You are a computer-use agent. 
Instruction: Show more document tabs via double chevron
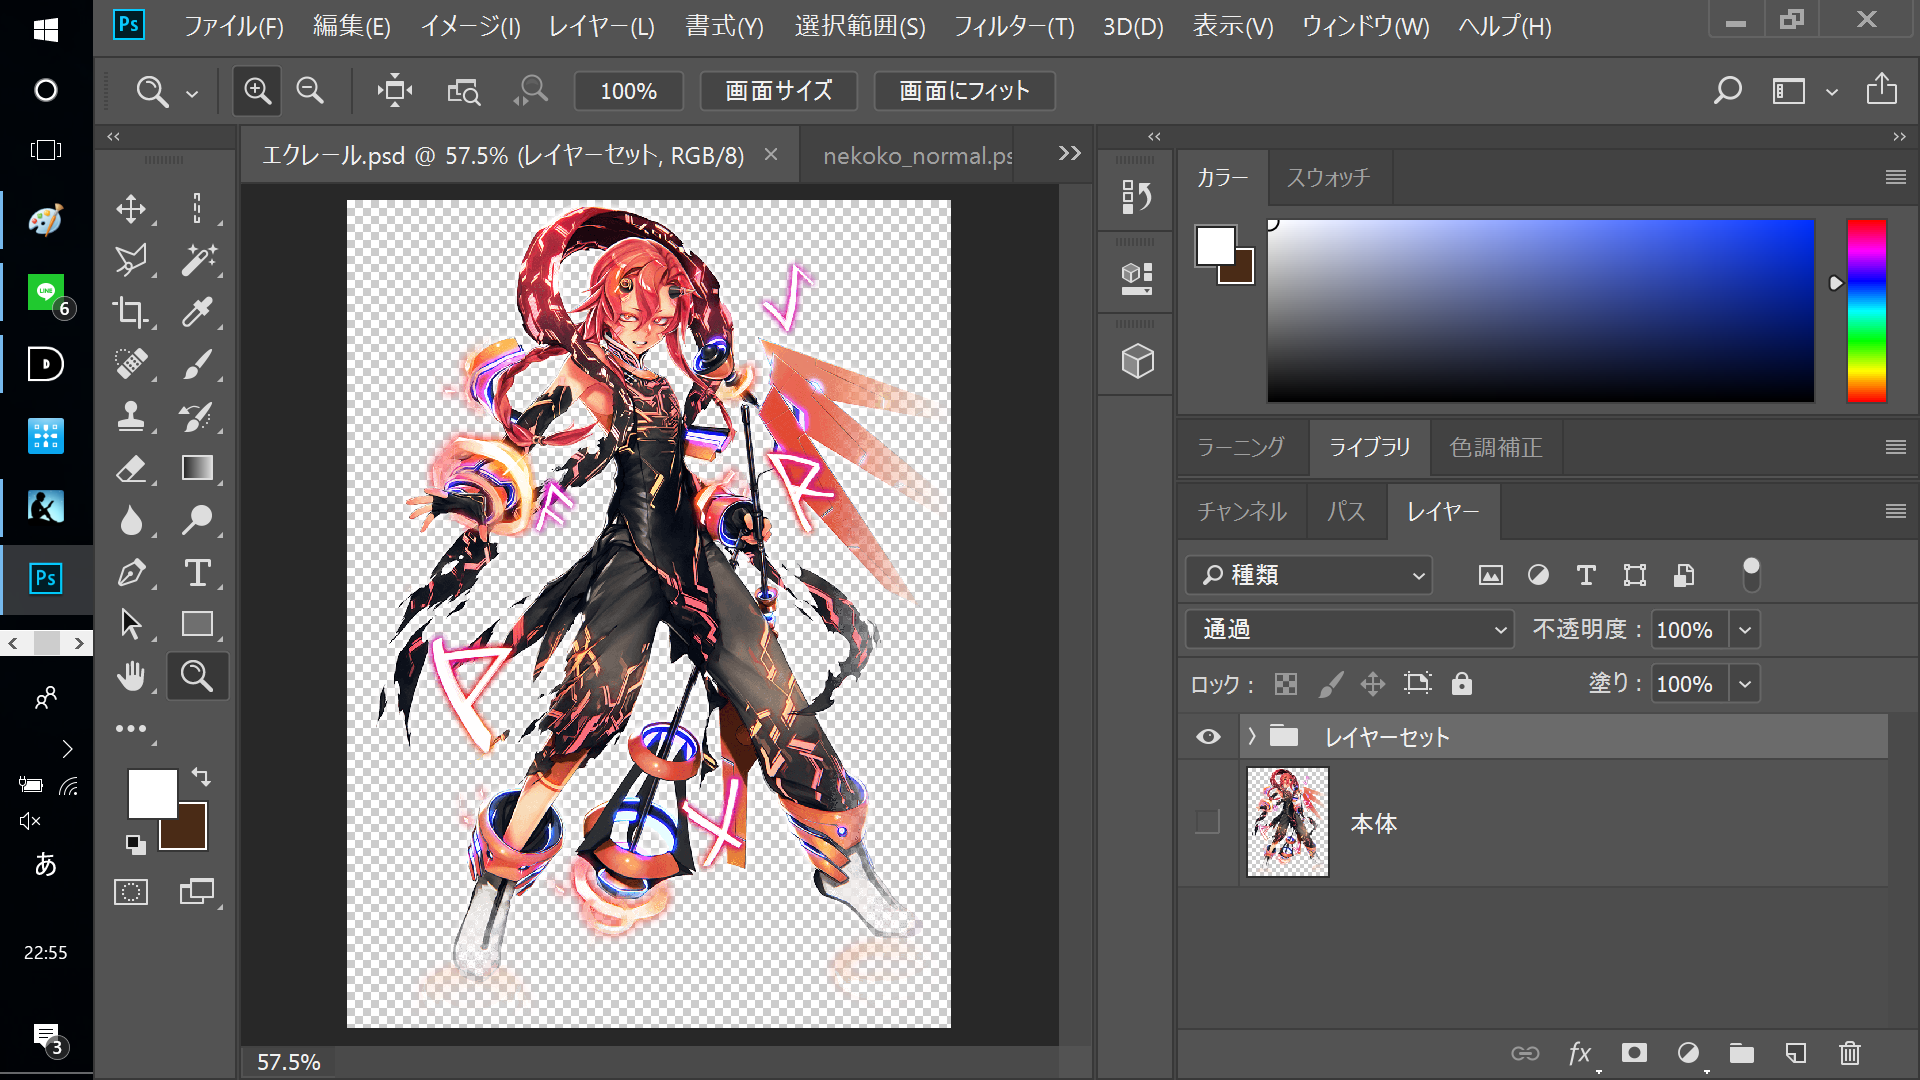tap(1070, 153)
